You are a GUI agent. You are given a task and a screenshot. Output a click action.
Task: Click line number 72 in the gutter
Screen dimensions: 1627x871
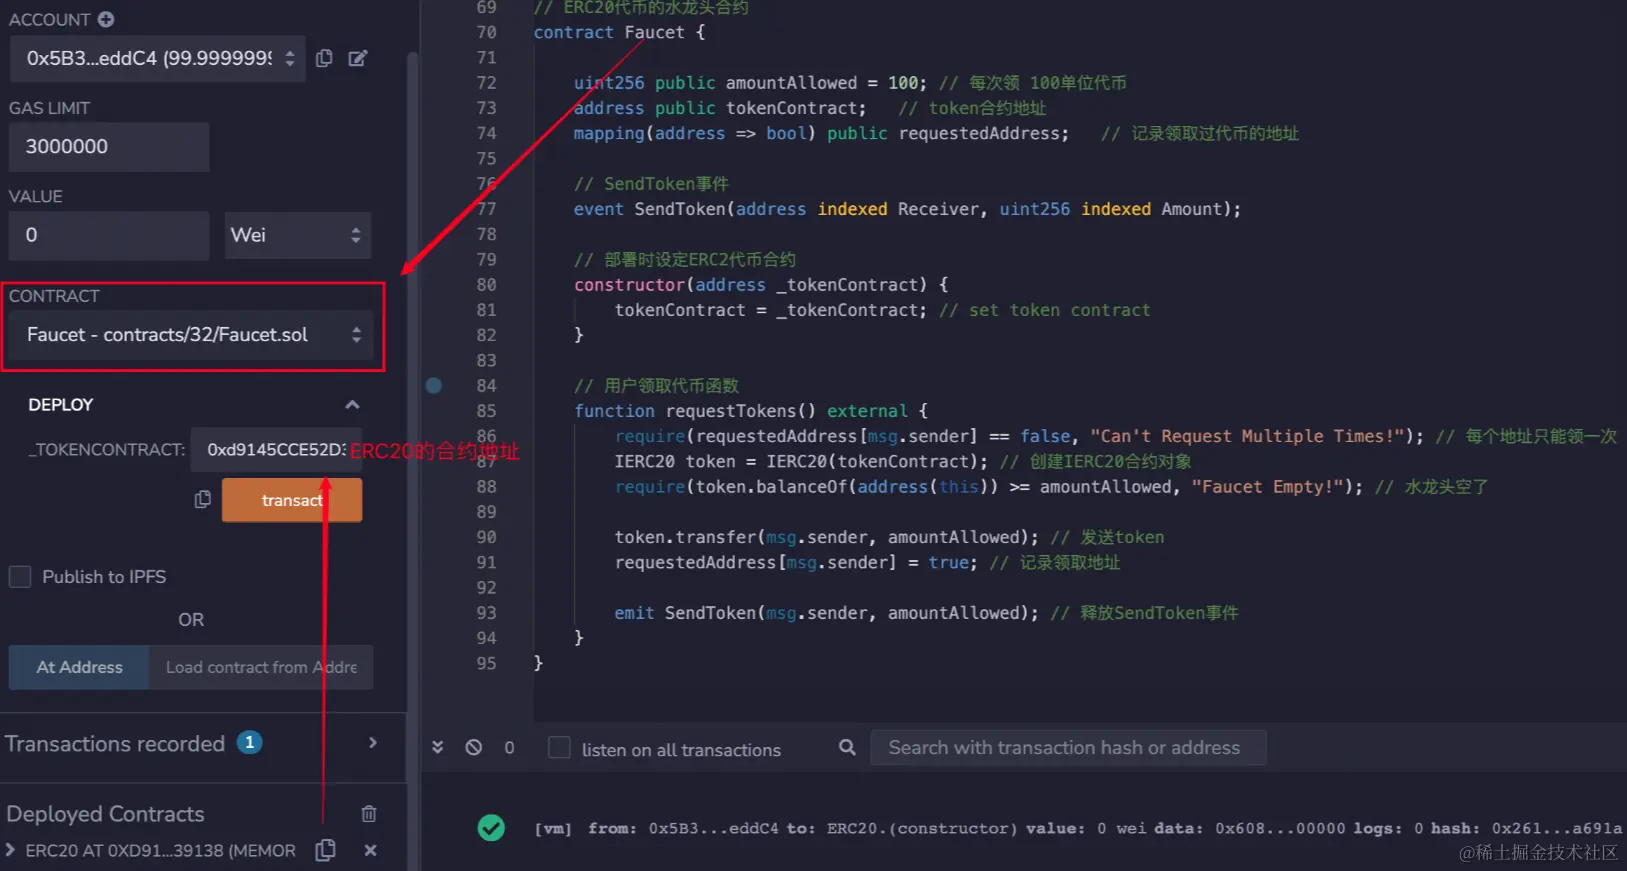(486, 83)
